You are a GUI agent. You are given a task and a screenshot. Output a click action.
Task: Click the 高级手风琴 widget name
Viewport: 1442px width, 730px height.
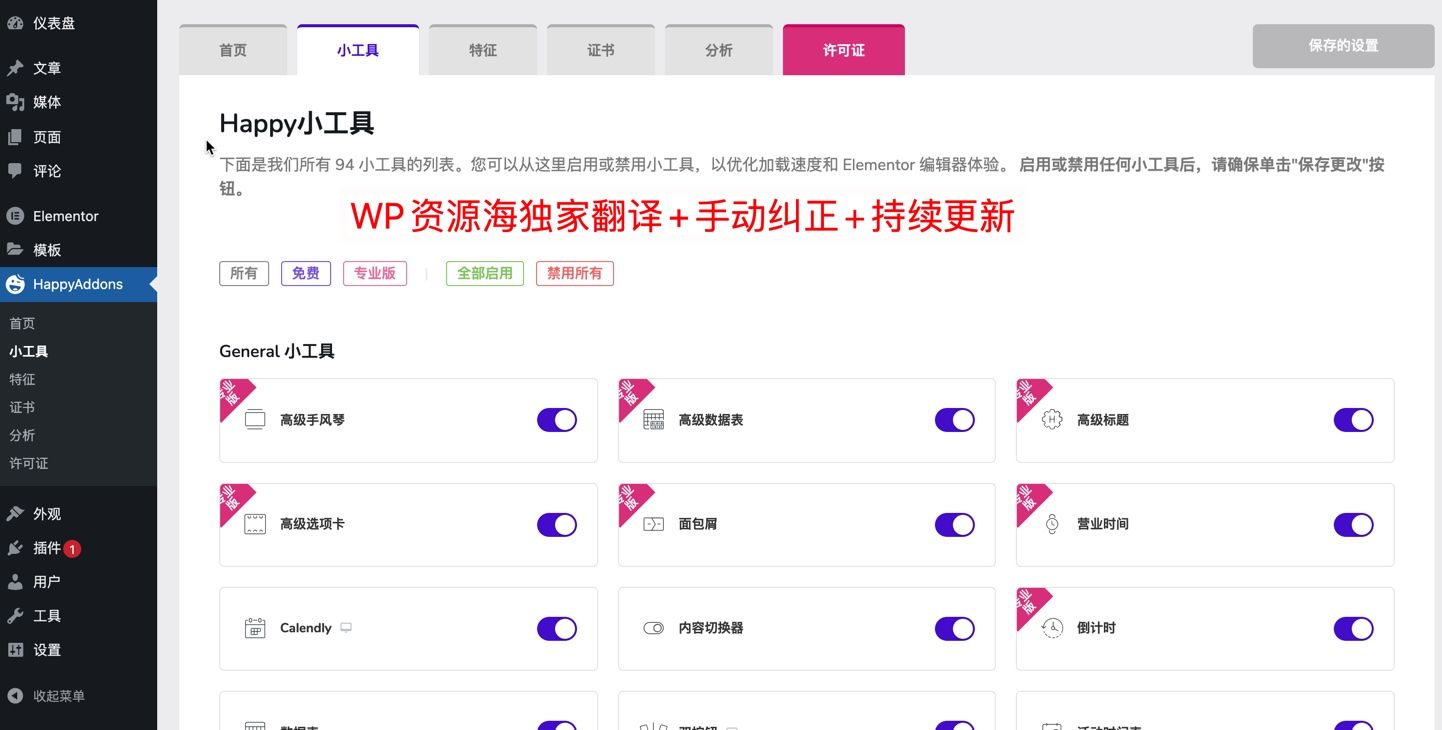312,420
